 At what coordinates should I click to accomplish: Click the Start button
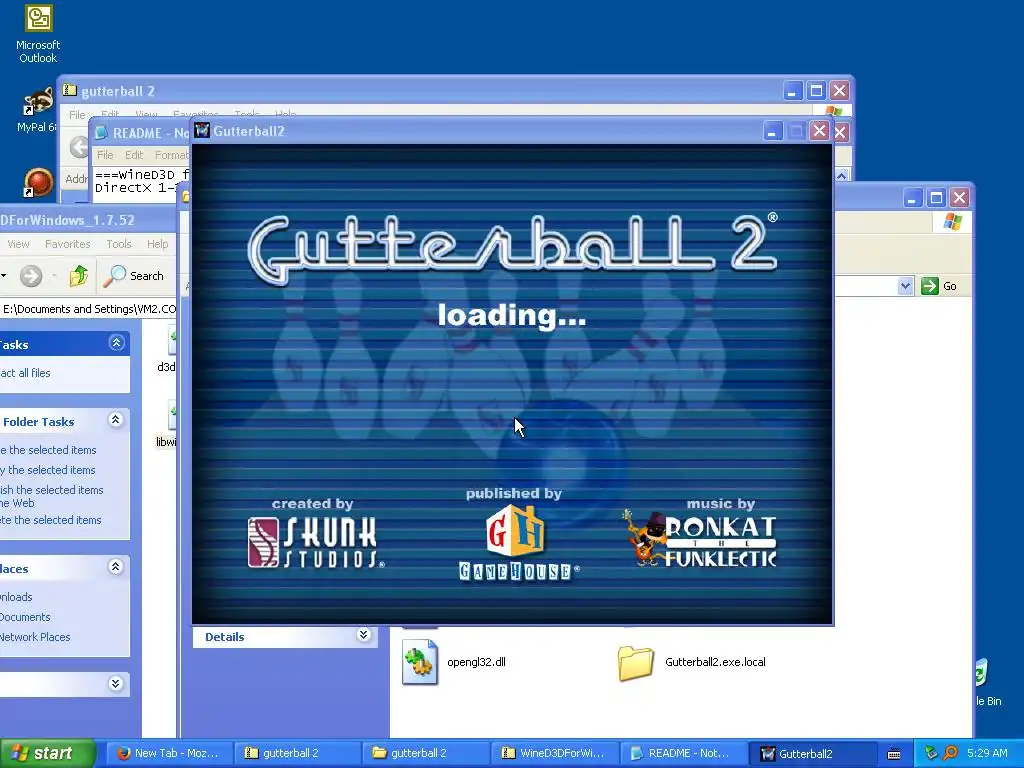pos(48,753)
